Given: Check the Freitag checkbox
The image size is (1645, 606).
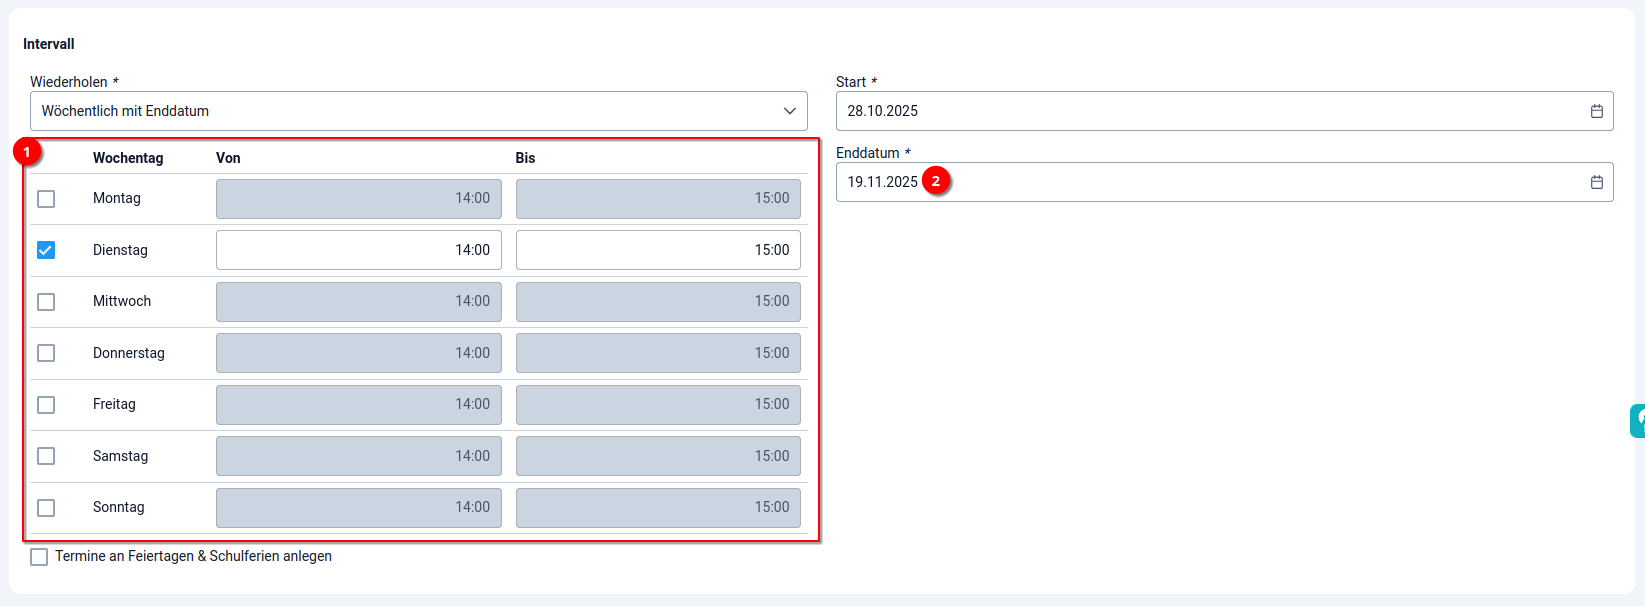Looking at the screenshot, I should tap(46, 405).
